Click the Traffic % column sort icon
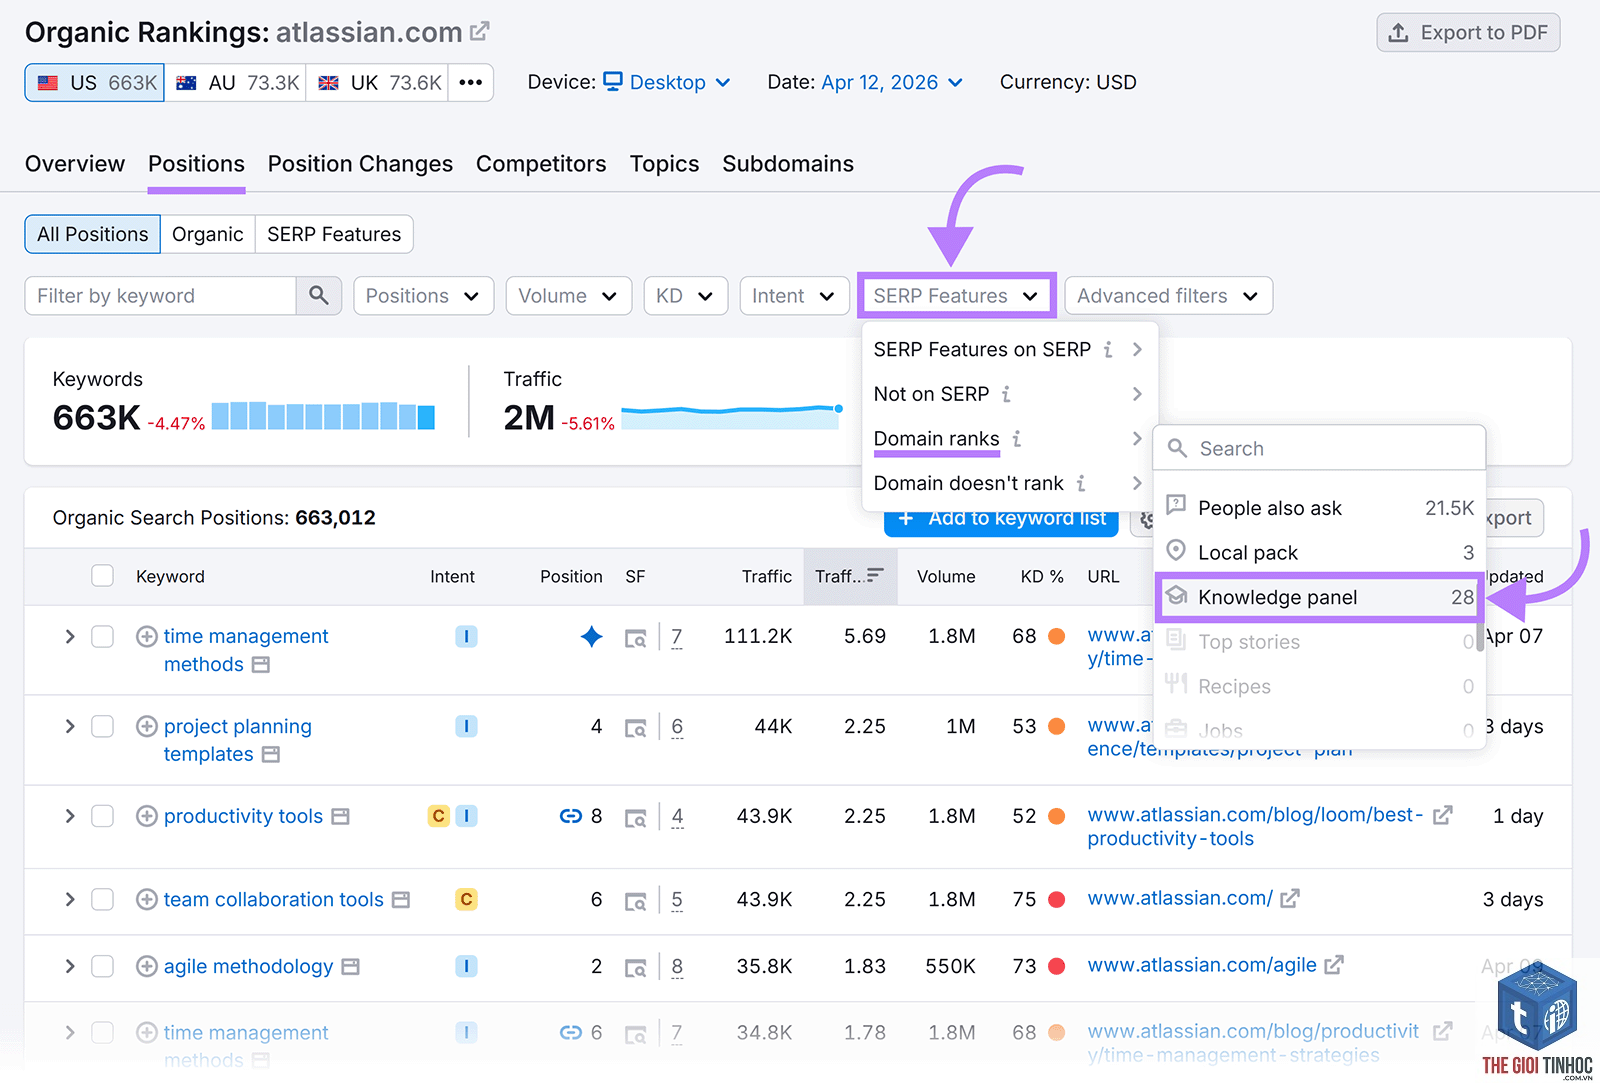 click(875, 575)
